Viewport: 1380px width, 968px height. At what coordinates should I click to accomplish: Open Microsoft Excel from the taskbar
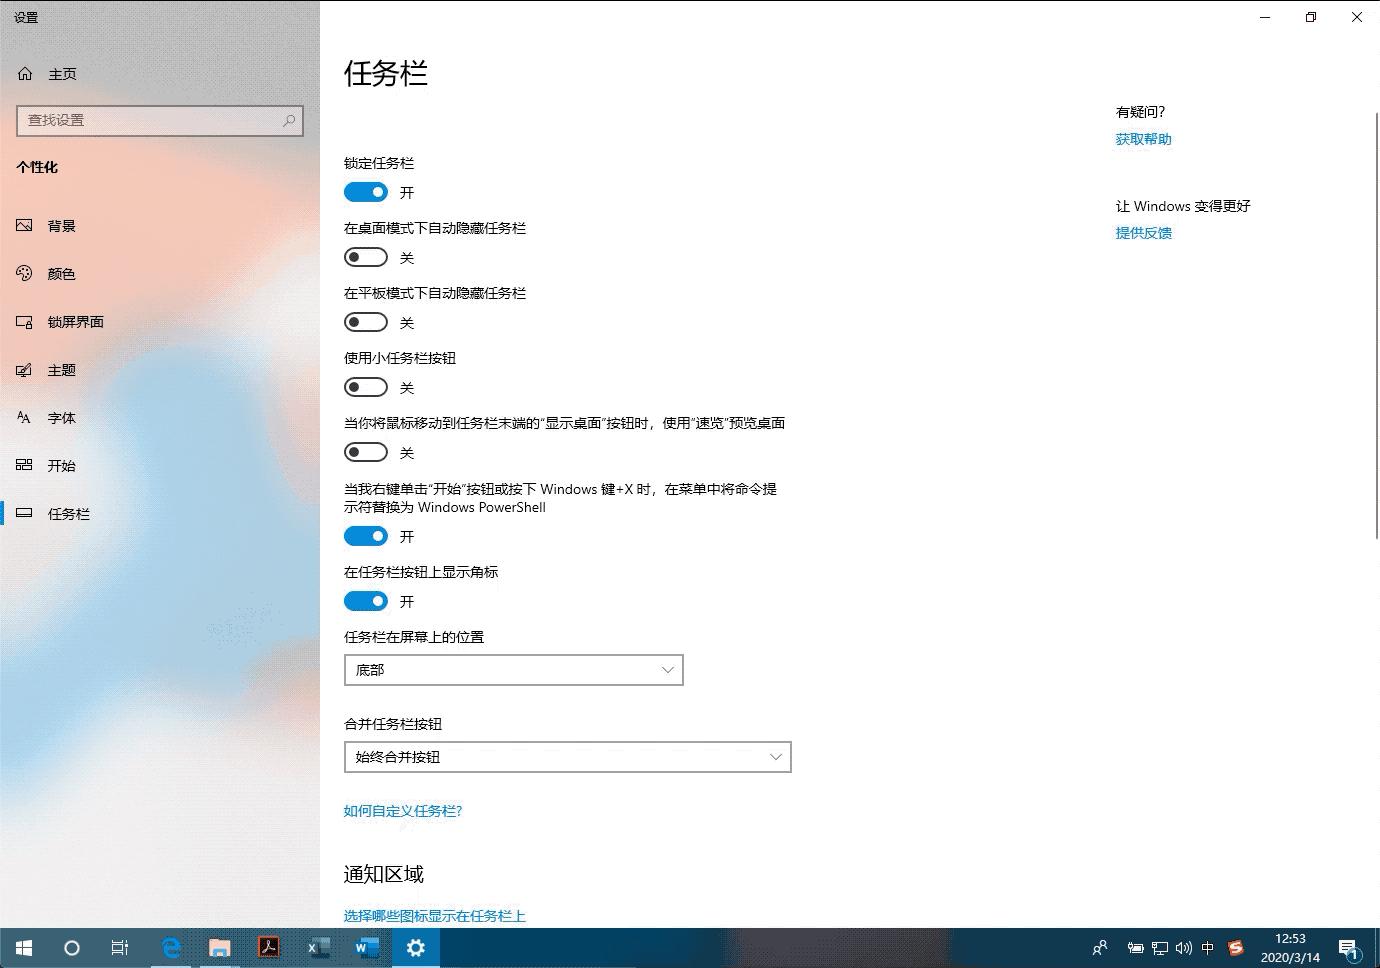(x=317, y=947)
